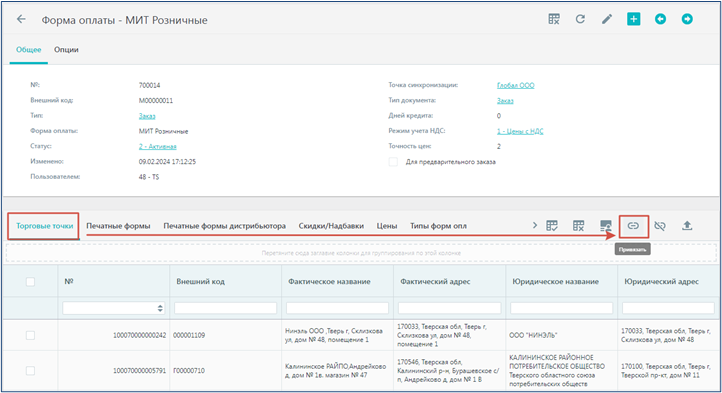The height and width of the screenshot is (393, 722).
Task: Sort by Юридическое название column header
Action: pyautogui.click(x=556, y=282)
